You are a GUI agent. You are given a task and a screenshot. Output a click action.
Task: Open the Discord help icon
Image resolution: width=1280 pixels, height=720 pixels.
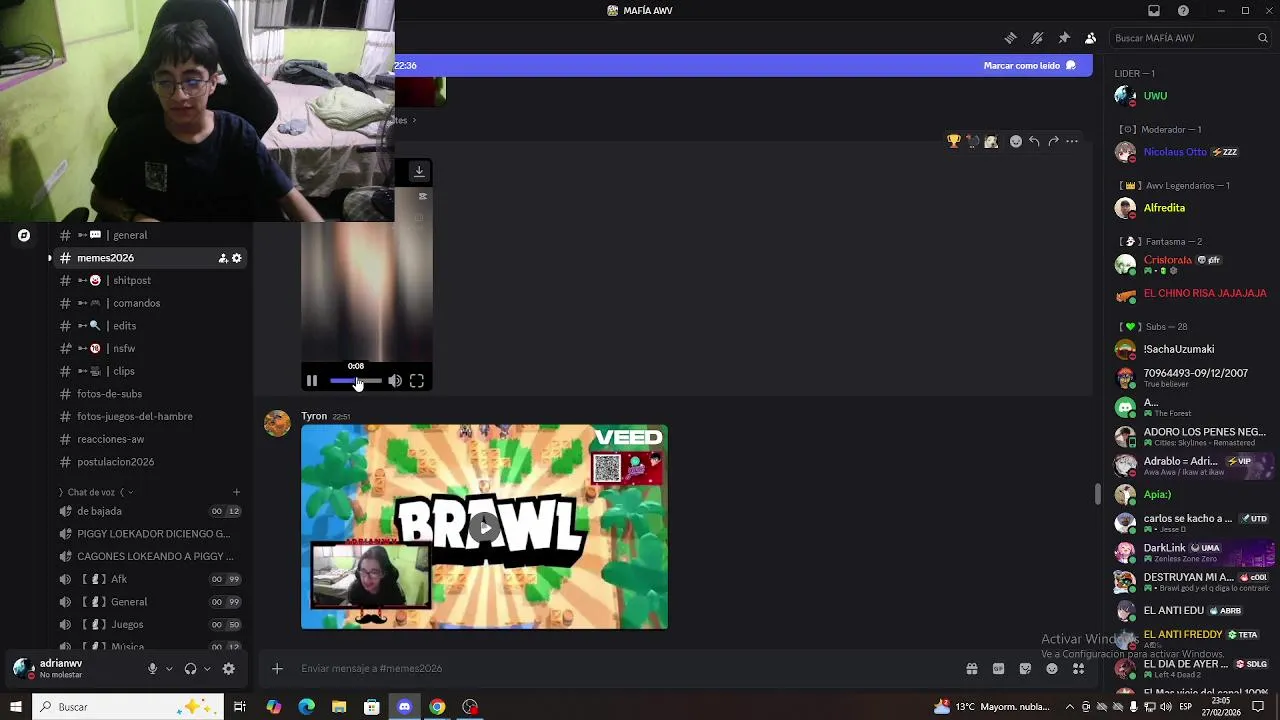[1183, 11]
